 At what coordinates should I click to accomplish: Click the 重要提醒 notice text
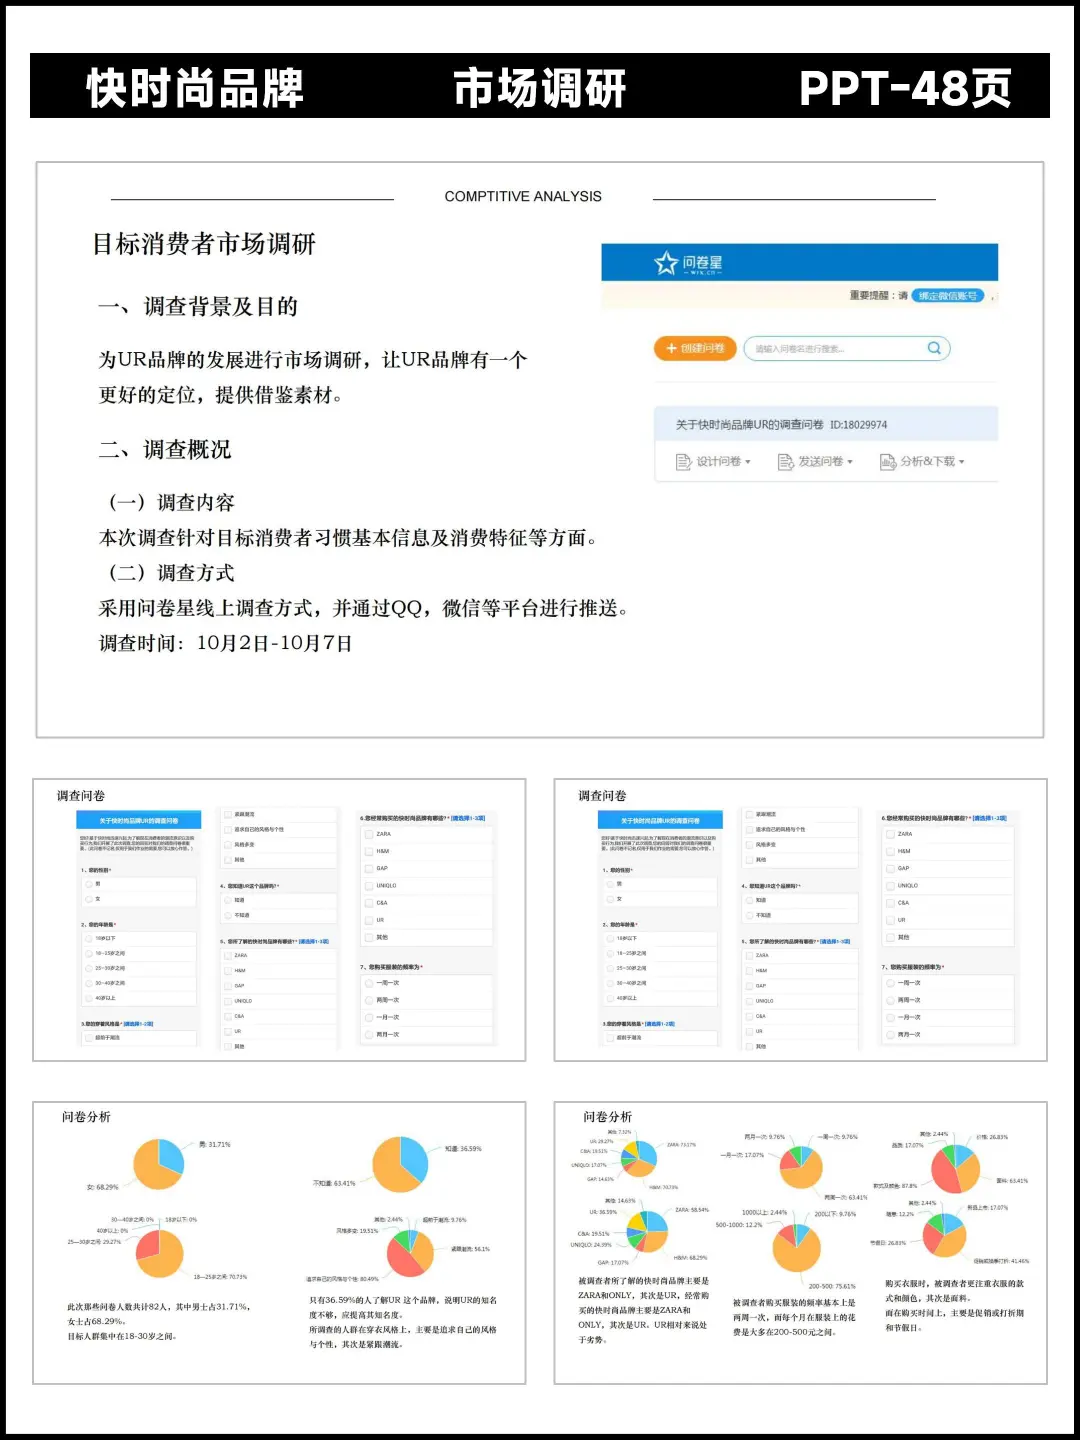[878, 296]
